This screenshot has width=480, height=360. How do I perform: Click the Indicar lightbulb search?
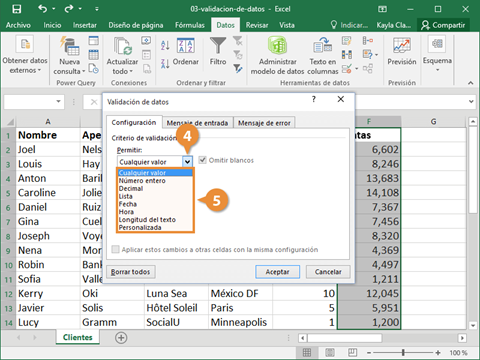point(349,25)
